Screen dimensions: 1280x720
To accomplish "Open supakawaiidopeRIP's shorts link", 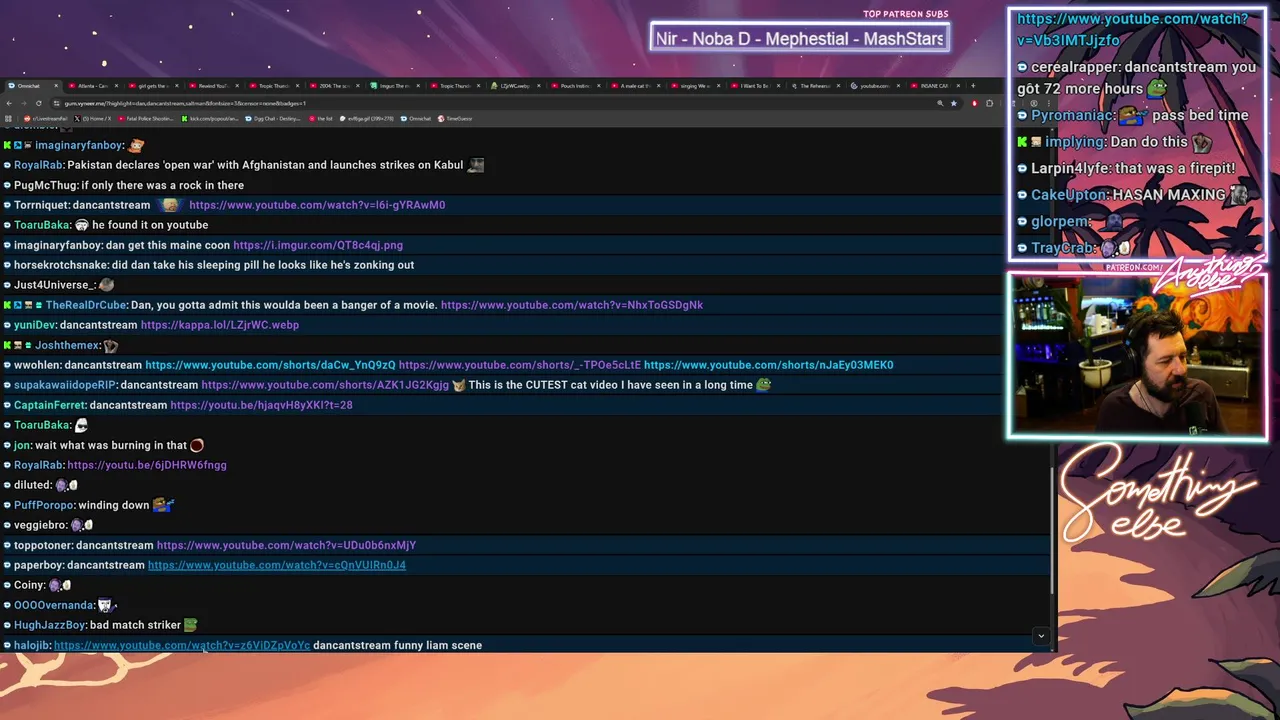I will (x=325, y=385).
